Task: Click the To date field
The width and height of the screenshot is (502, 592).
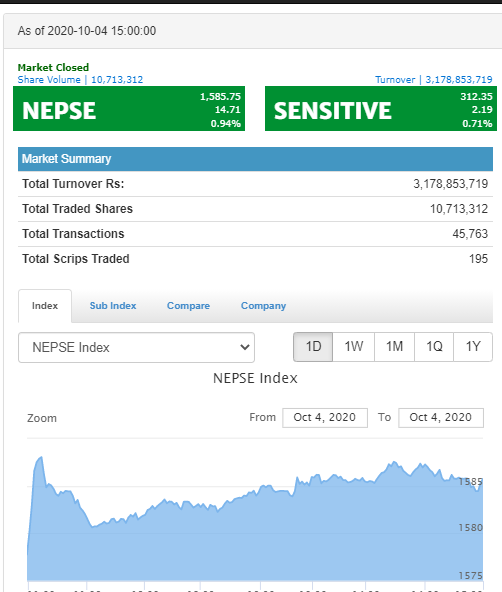Action: 441,418
